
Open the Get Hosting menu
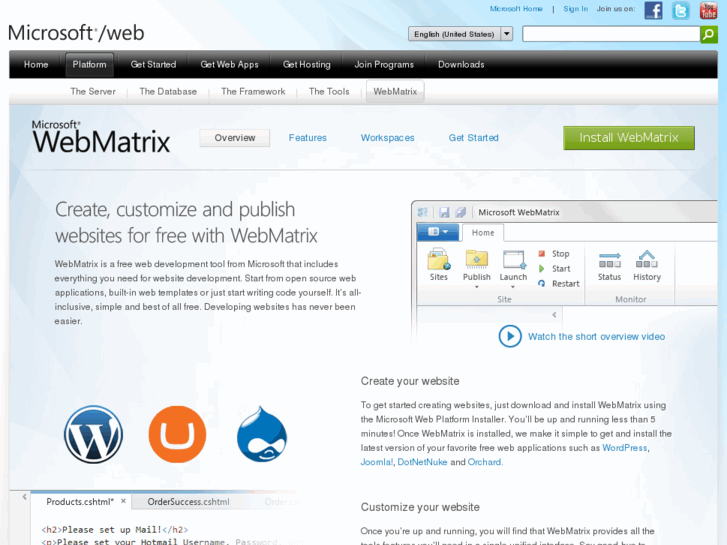tap(306, 64)
